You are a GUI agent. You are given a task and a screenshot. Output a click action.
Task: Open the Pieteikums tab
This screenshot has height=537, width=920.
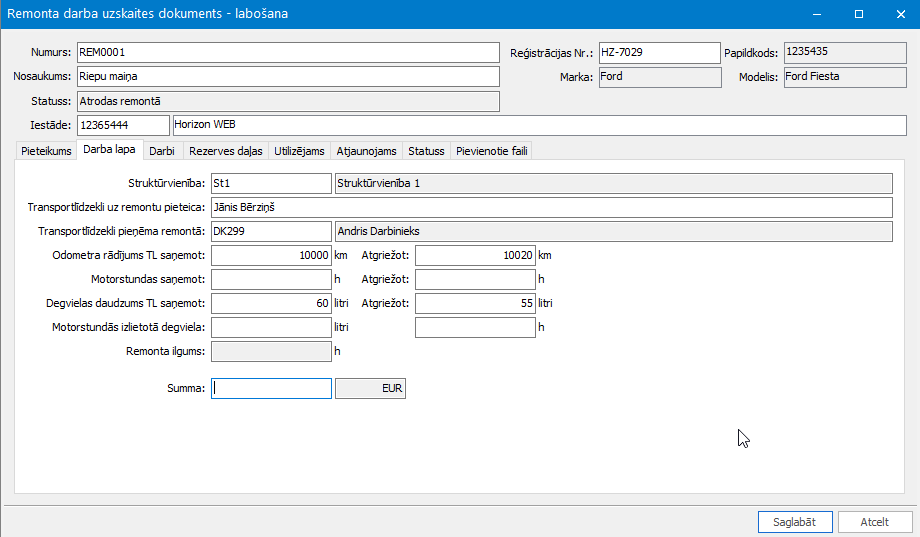tap(46, 151)
